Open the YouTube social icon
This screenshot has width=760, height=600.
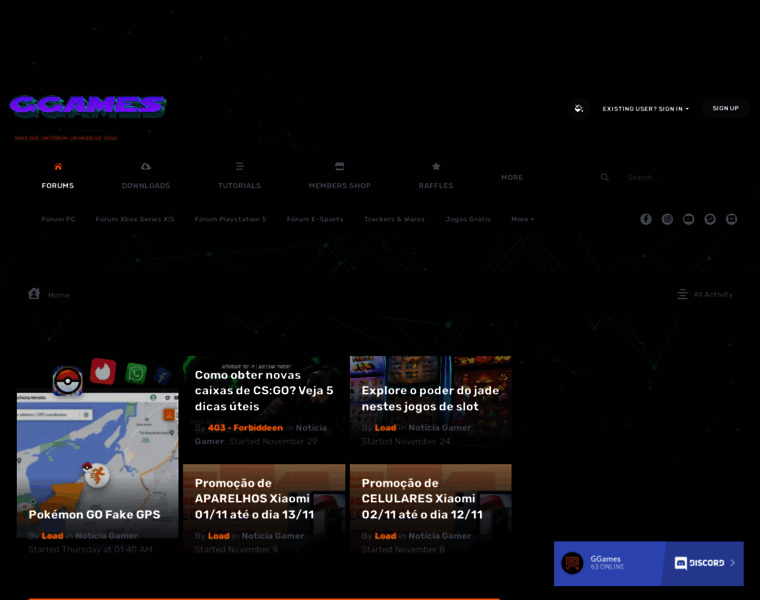pos(688,219)
